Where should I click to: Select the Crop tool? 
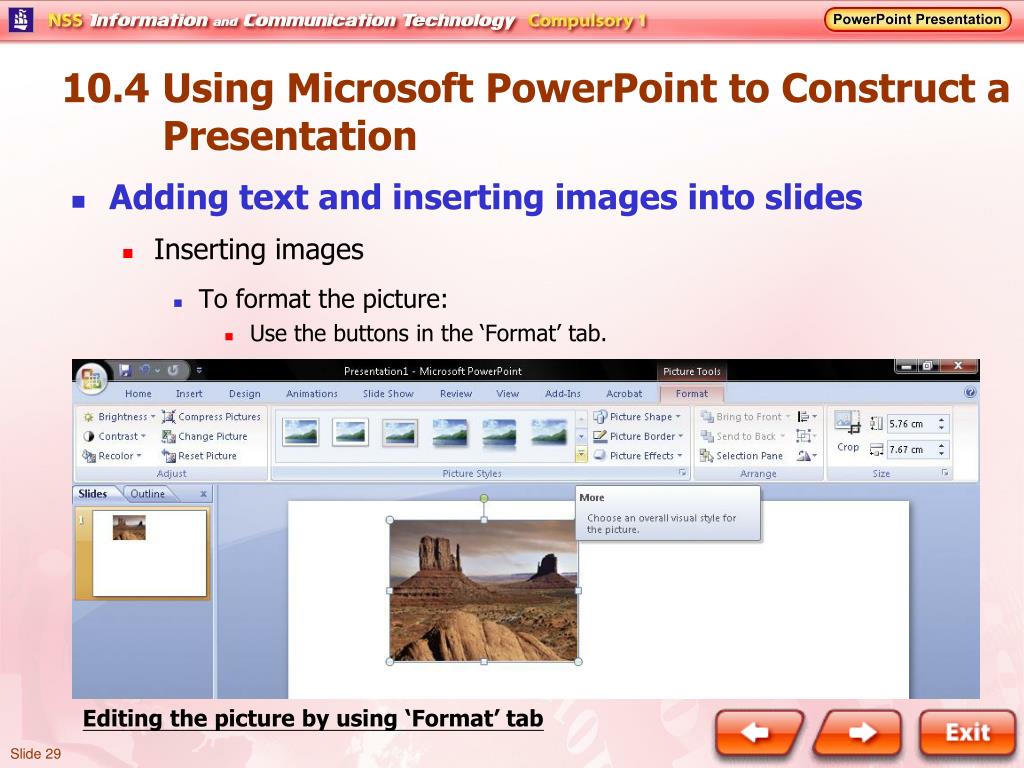pyautogui.click(x=848, y=432)
